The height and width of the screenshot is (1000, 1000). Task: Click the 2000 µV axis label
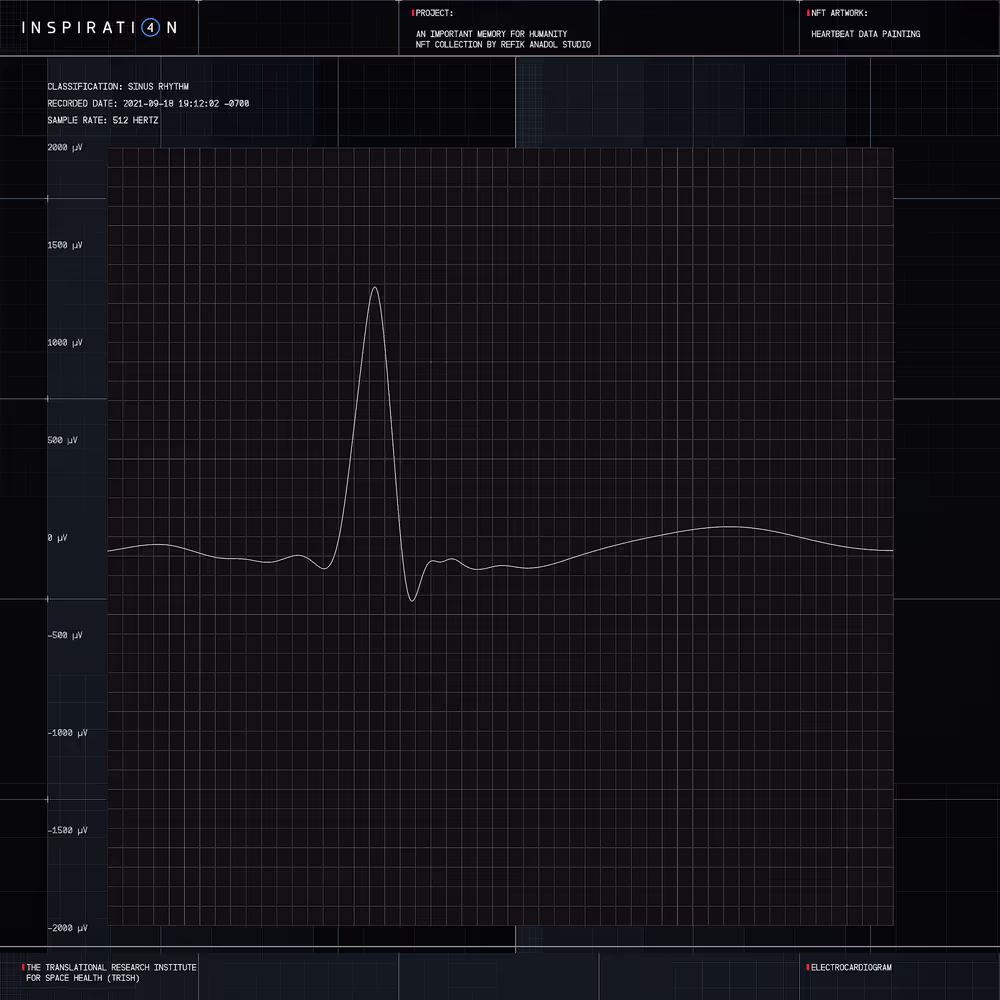pos(65,147)
